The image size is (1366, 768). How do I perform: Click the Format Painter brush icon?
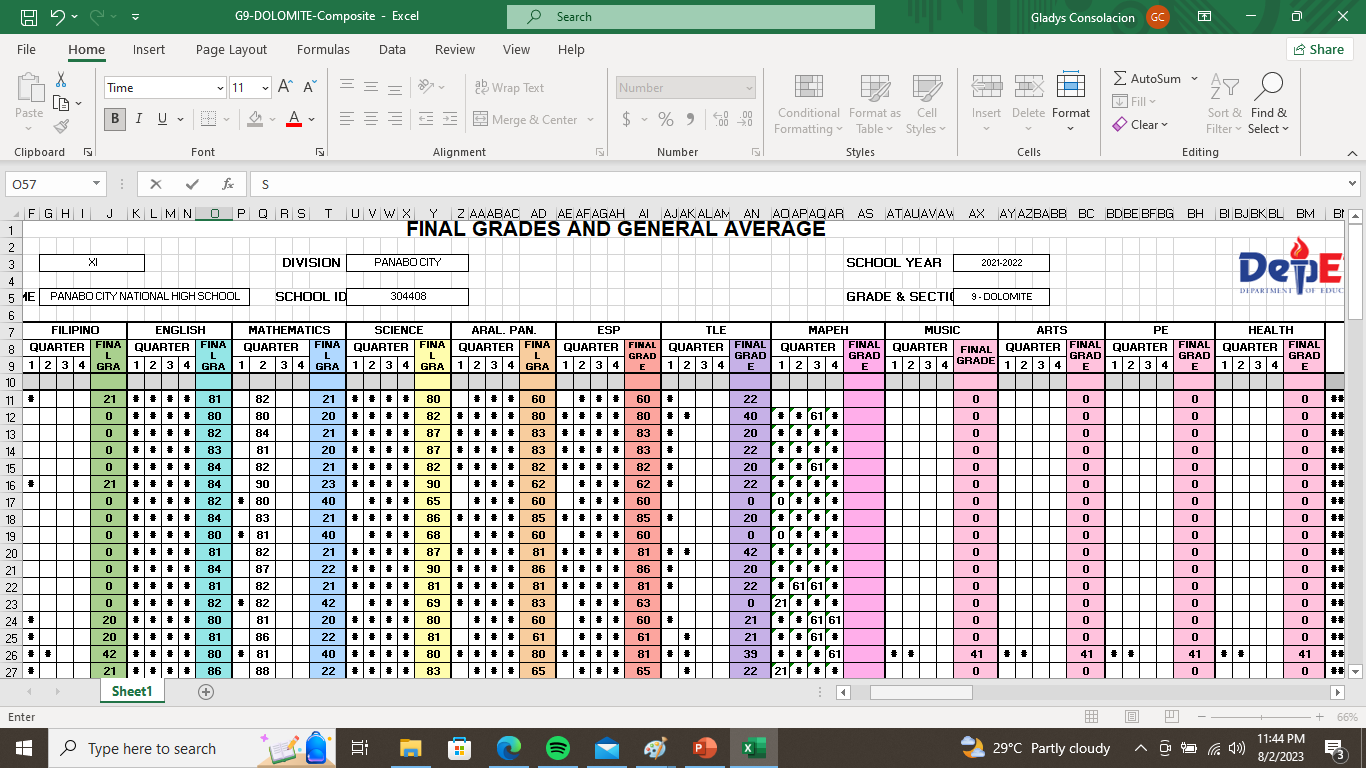[61, 127]
